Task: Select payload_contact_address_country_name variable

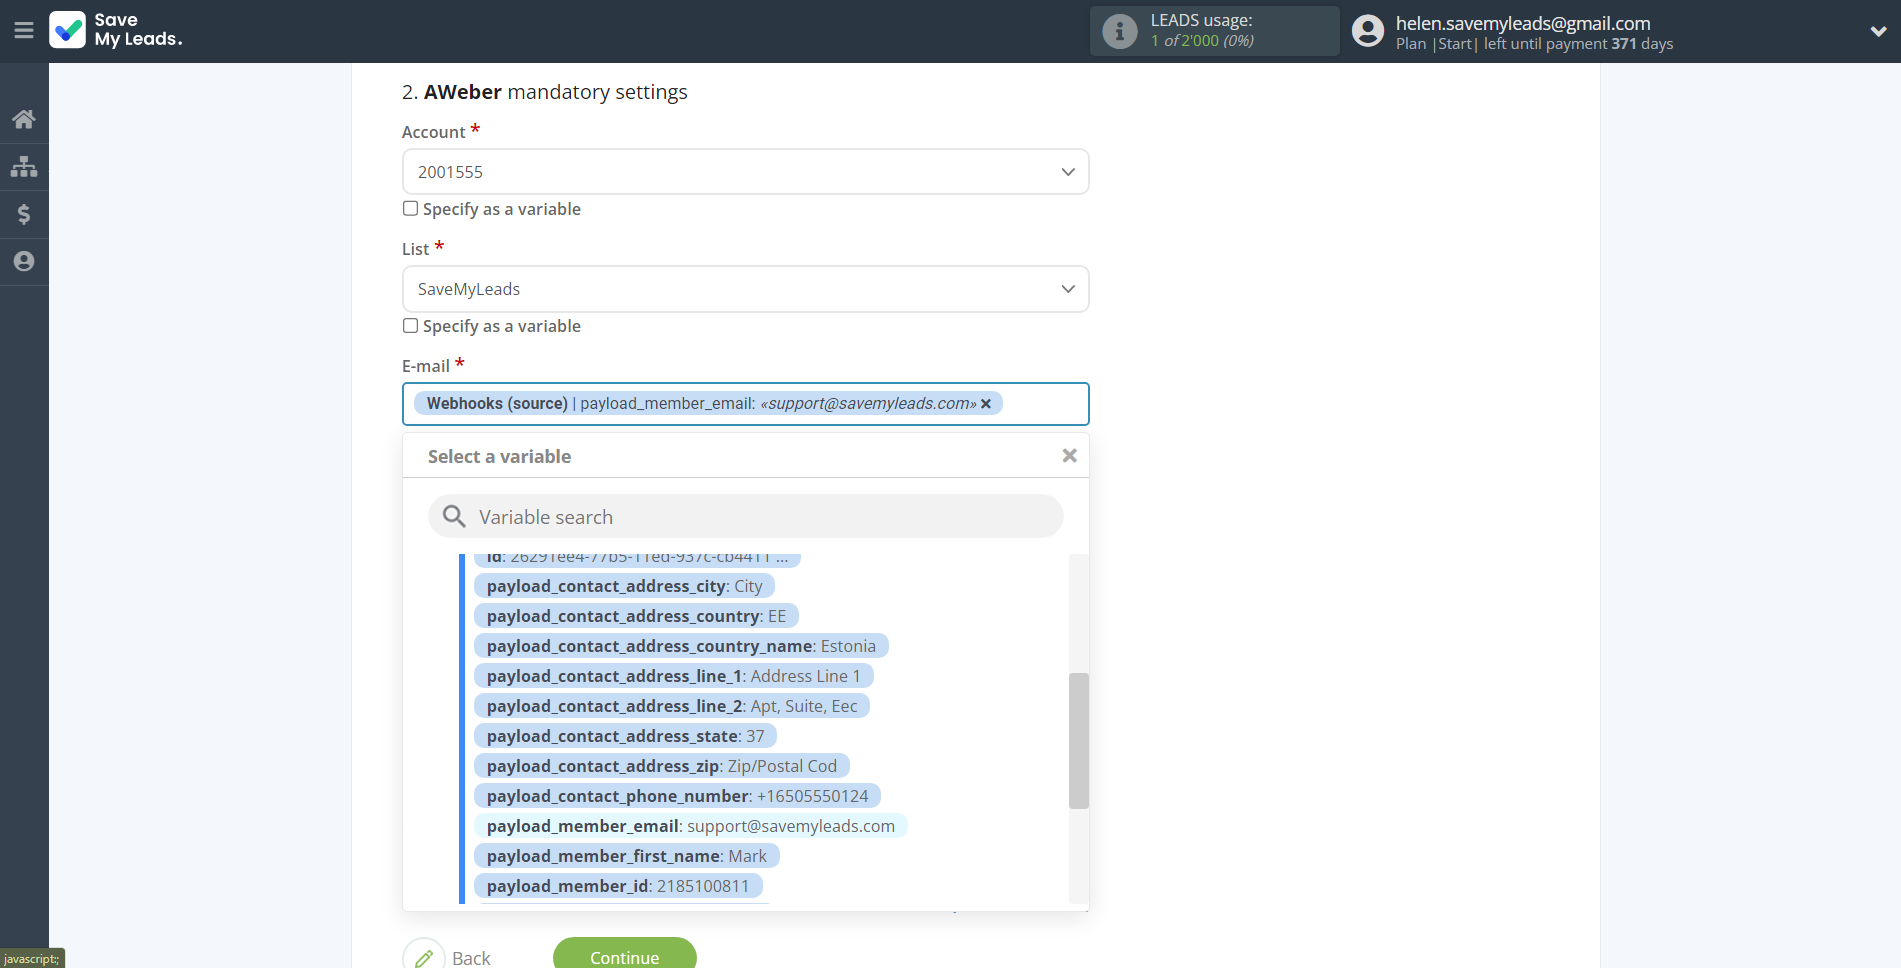Action: (681, 646)
